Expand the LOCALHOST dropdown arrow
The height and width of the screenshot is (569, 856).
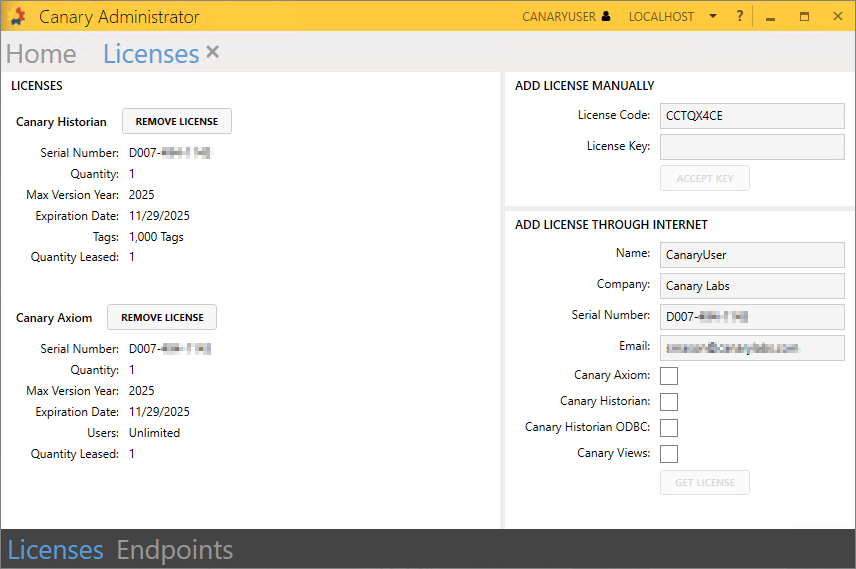coord(713,16)
